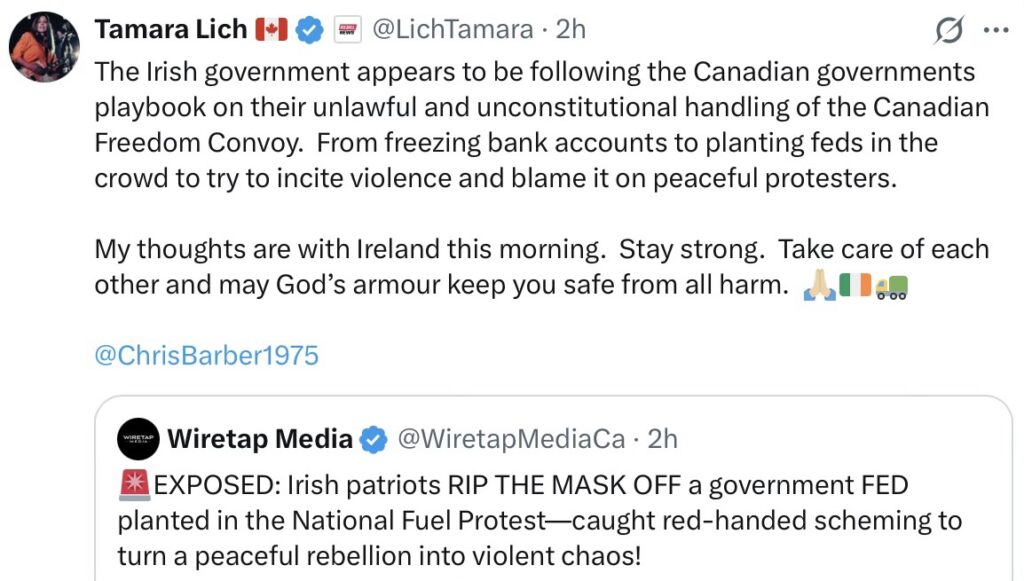
Task: Click the Tamara Lich display name
Action: (x=171, y=30)
